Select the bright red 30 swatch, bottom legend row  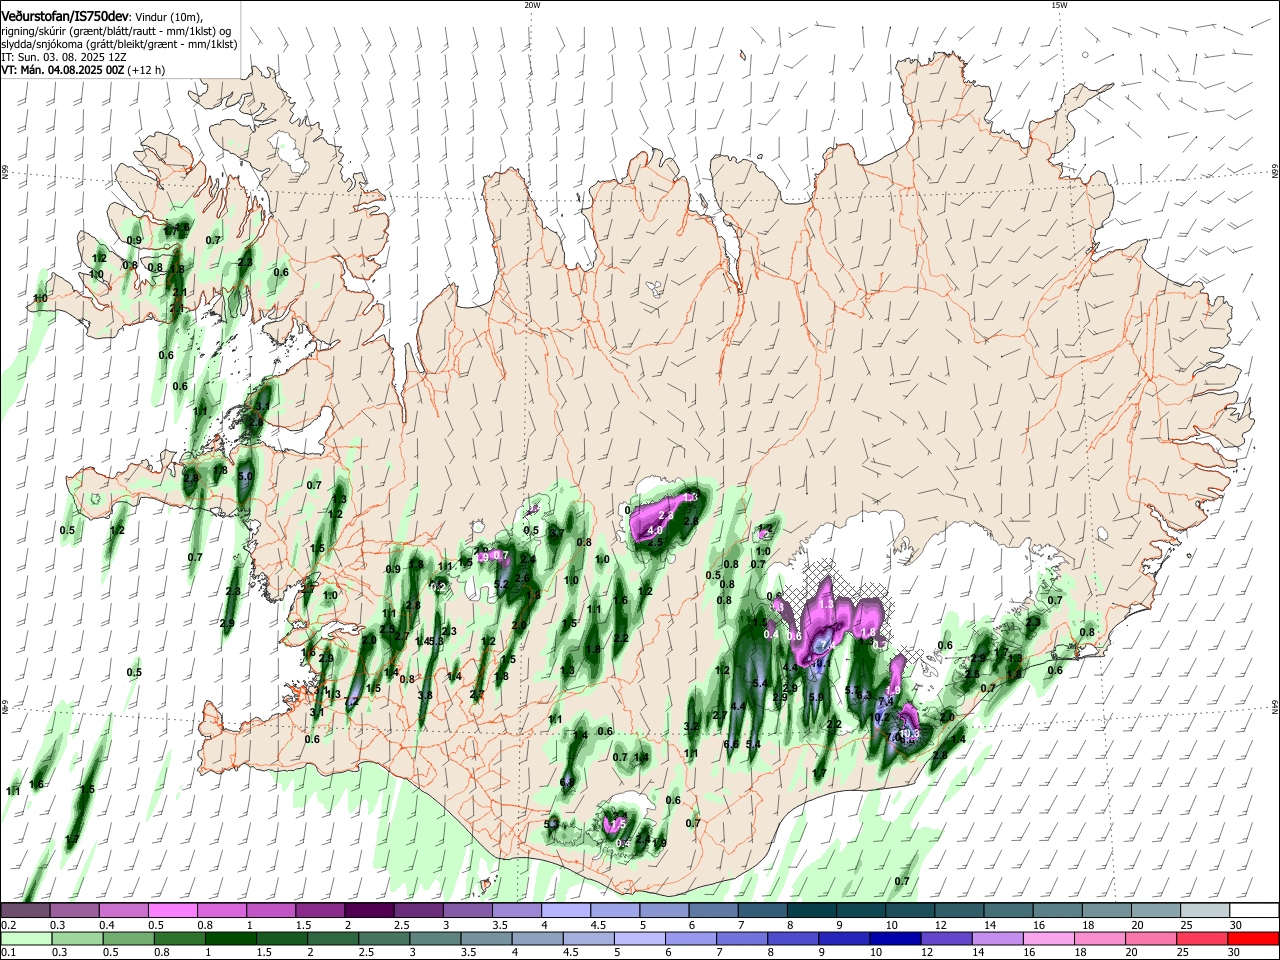coord(1252,939)
